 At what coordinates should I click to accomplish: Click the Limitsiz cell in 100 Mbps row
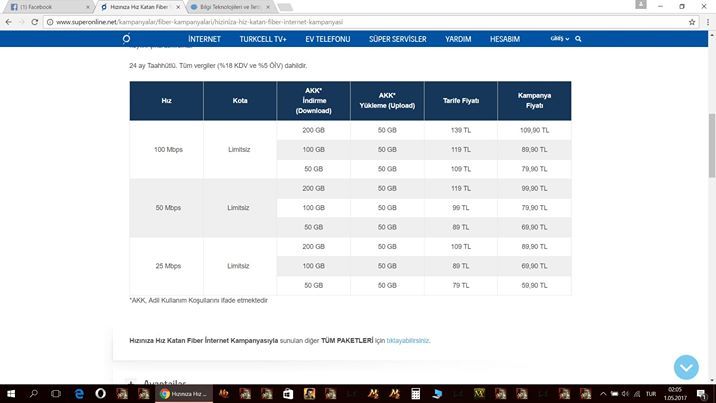pos(239,150)
